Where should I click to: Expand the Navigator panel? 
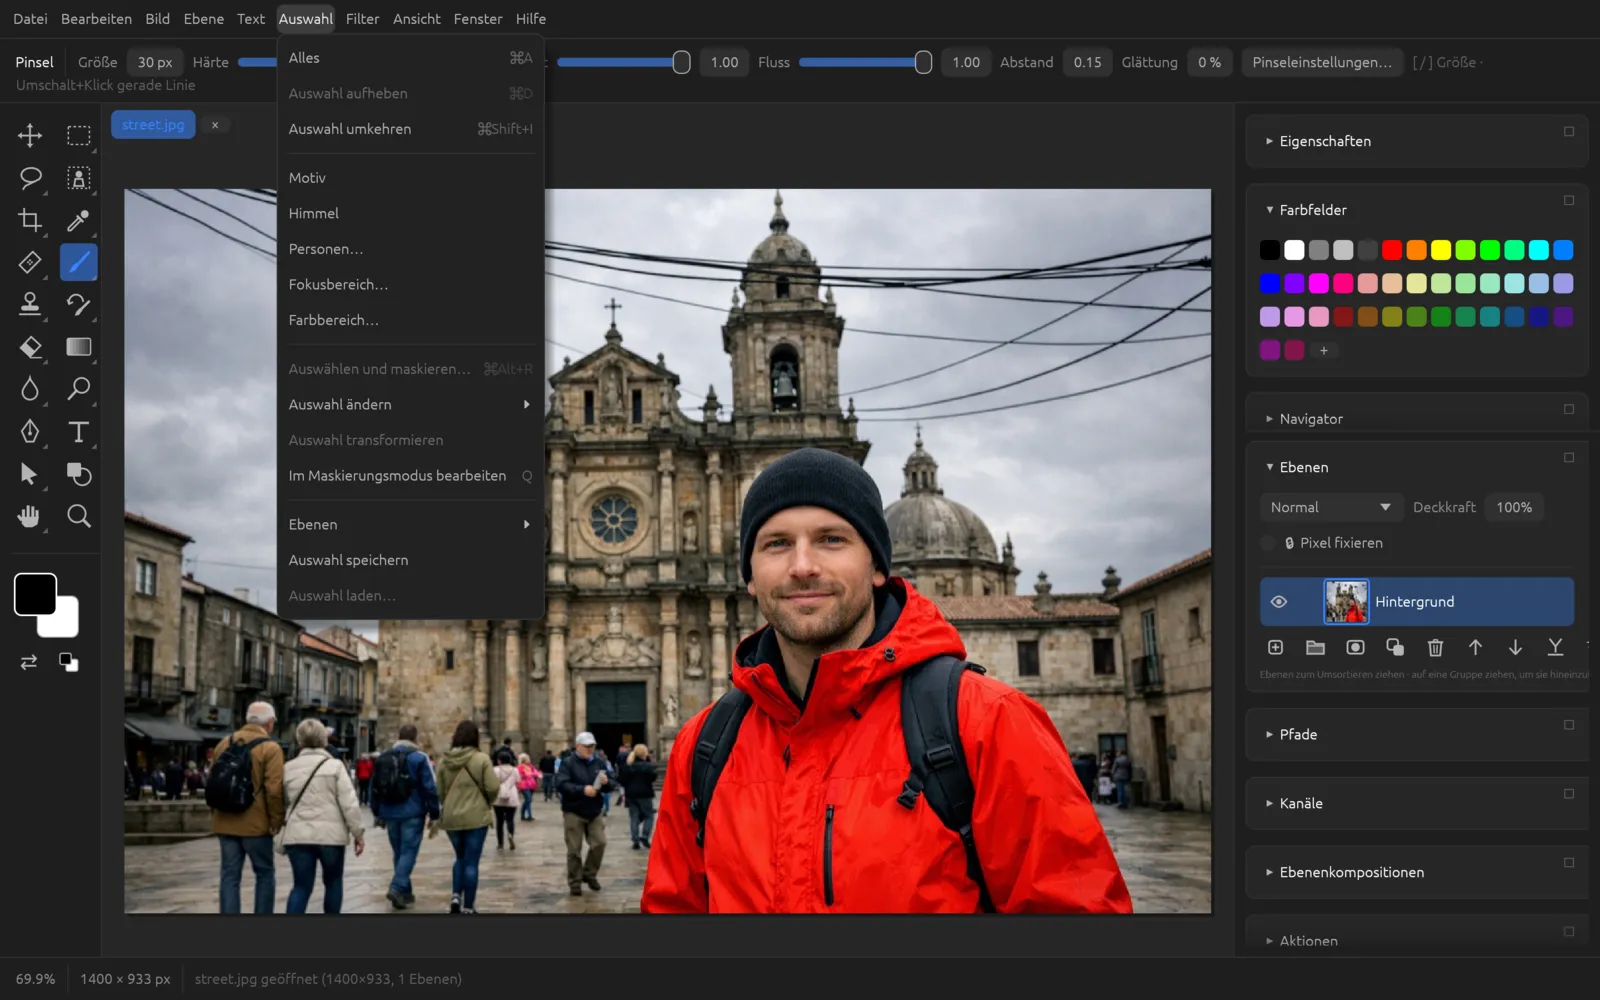pos(1311,419)
